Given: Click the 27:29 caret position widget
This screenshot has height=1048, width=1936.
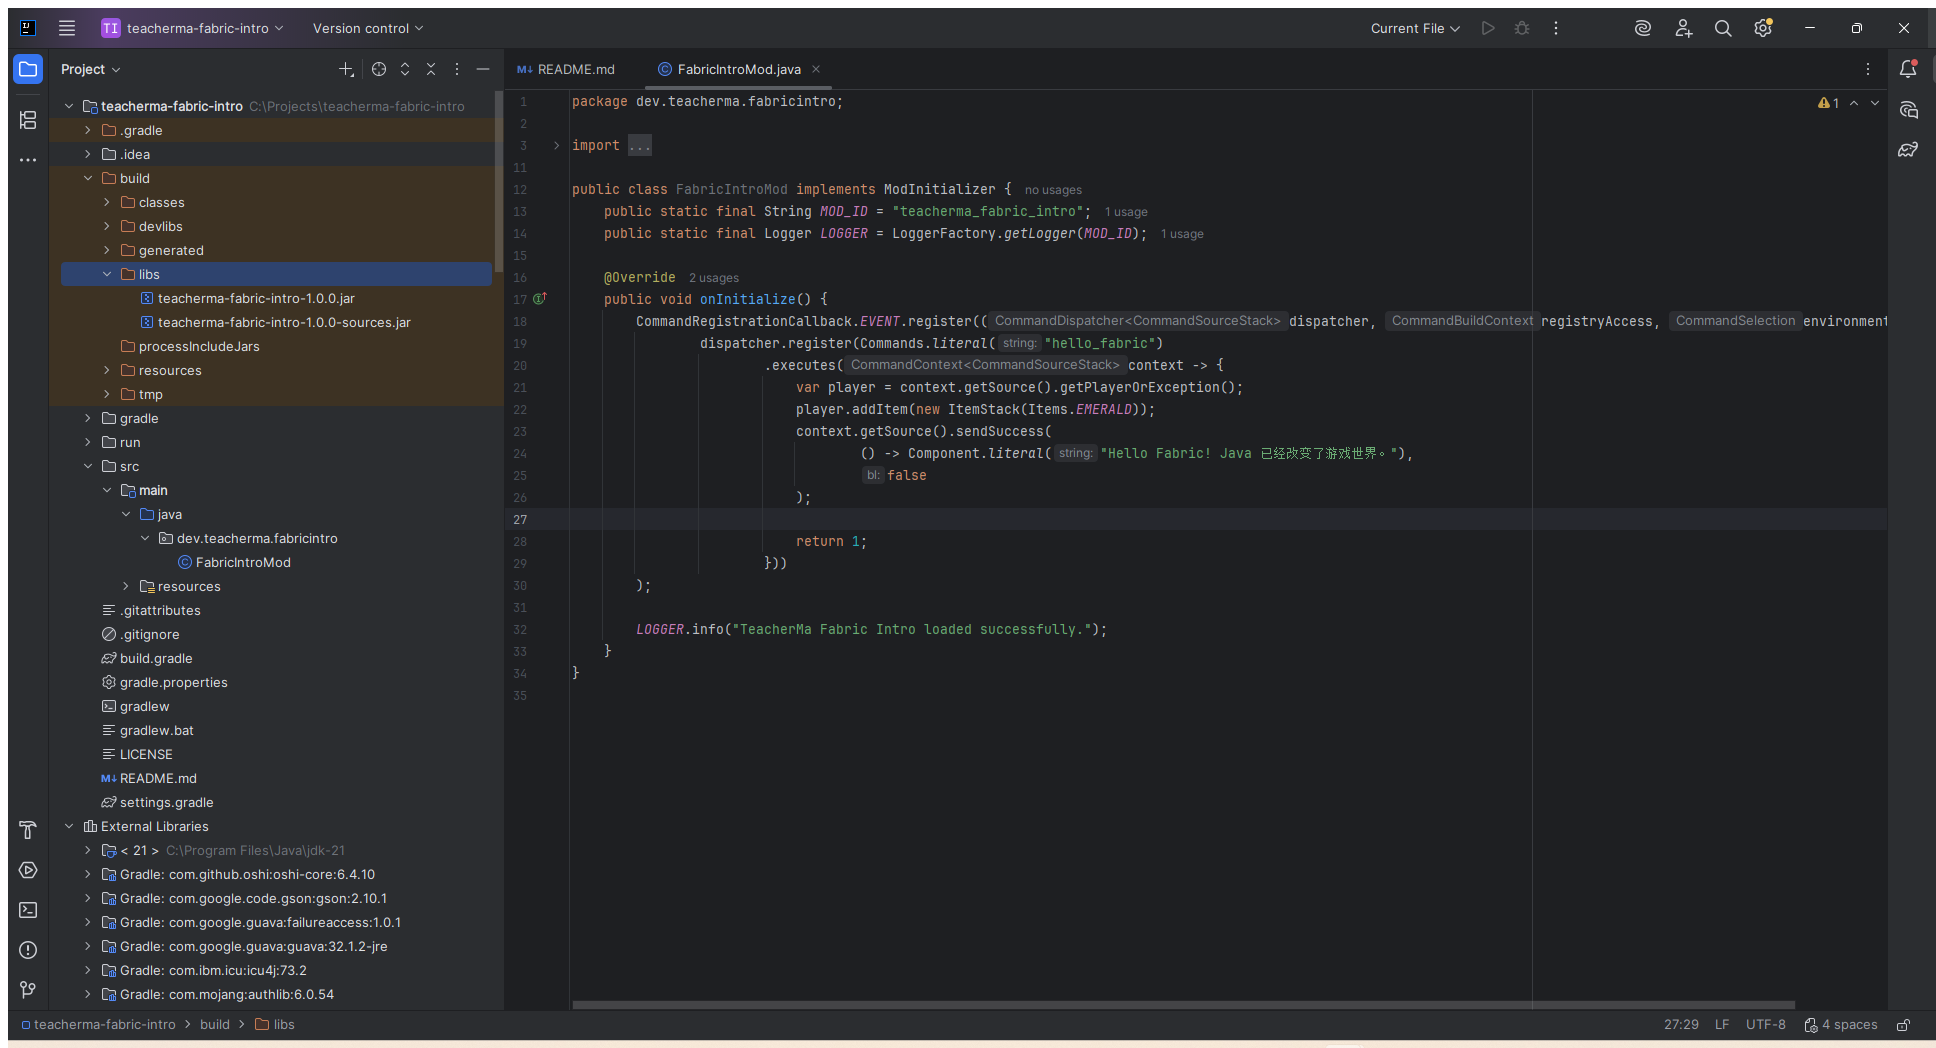Looking at the screenshot, I should (x=1681, y=1025).
